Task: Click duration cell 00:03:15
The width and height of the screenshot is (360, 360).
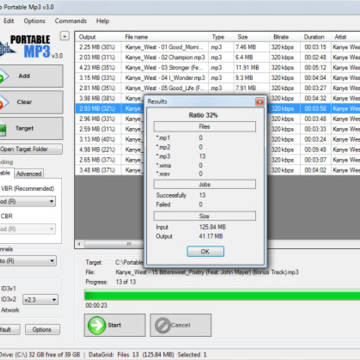Action: [x=315, y=47]
